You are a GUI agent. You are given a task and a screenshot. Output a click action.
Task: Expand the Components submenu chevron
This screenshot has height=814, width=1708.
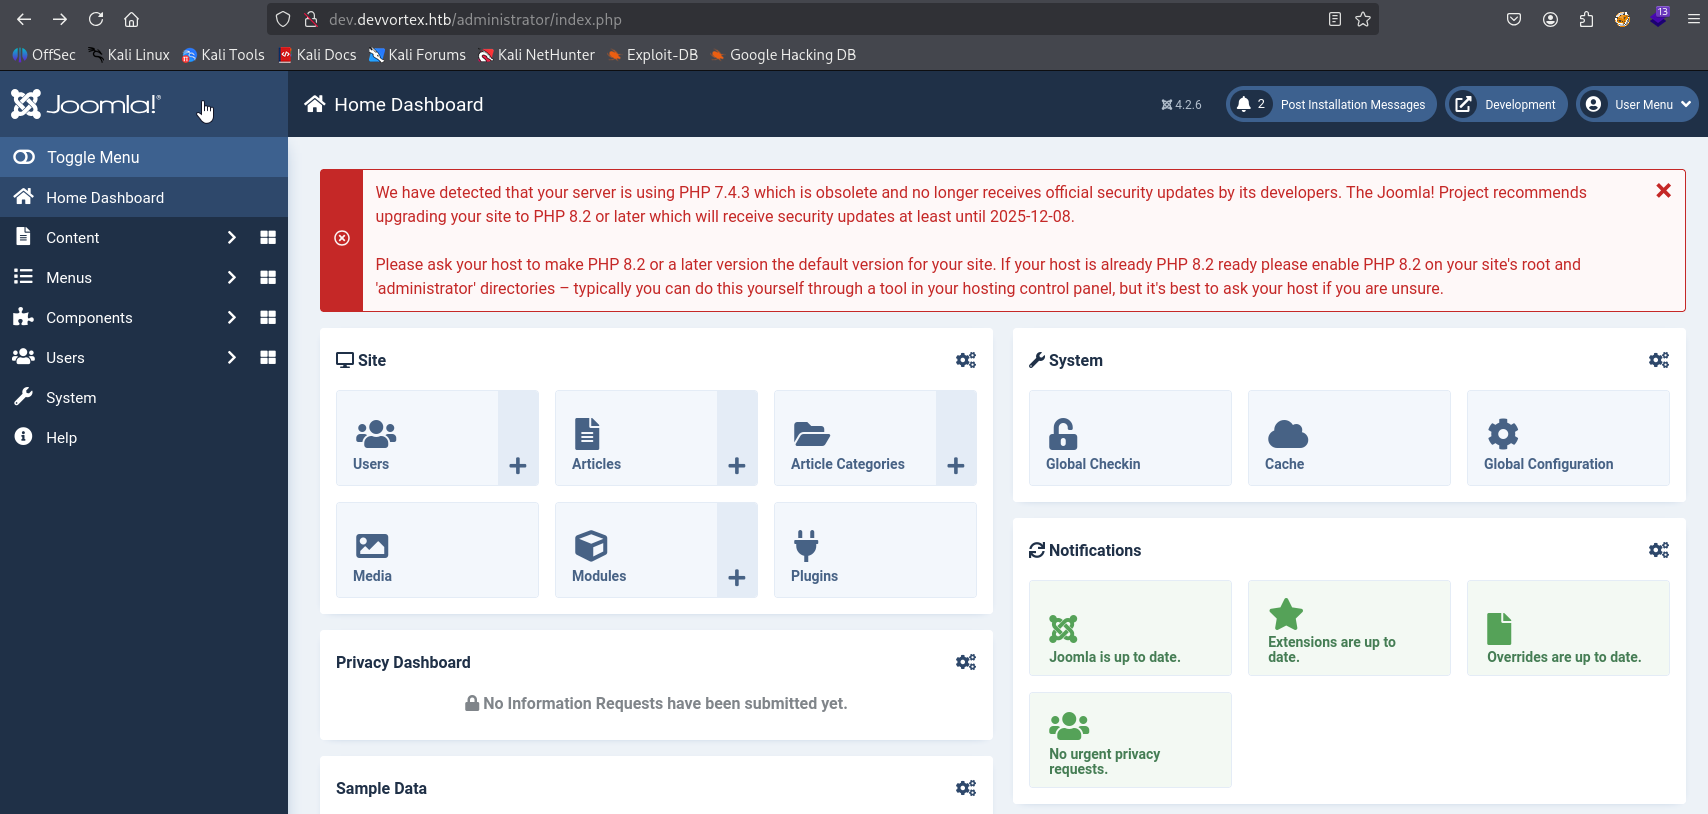click(x=231, y=317)
